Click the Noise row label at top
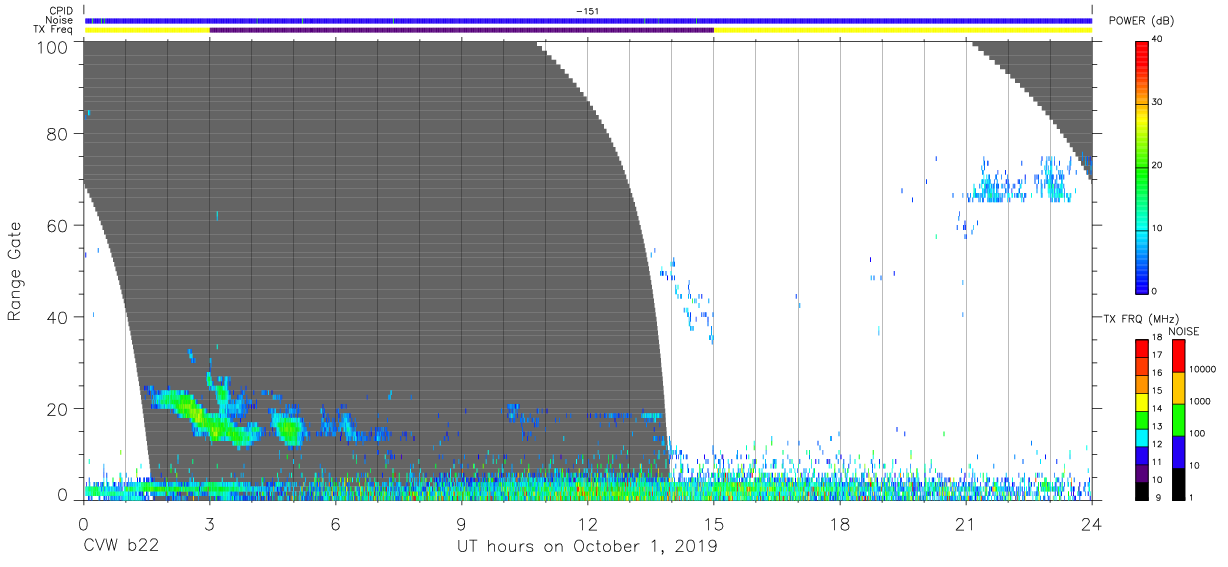This screenshot has height=567, width=1228. pyautogui.click(x=59, y=20)
